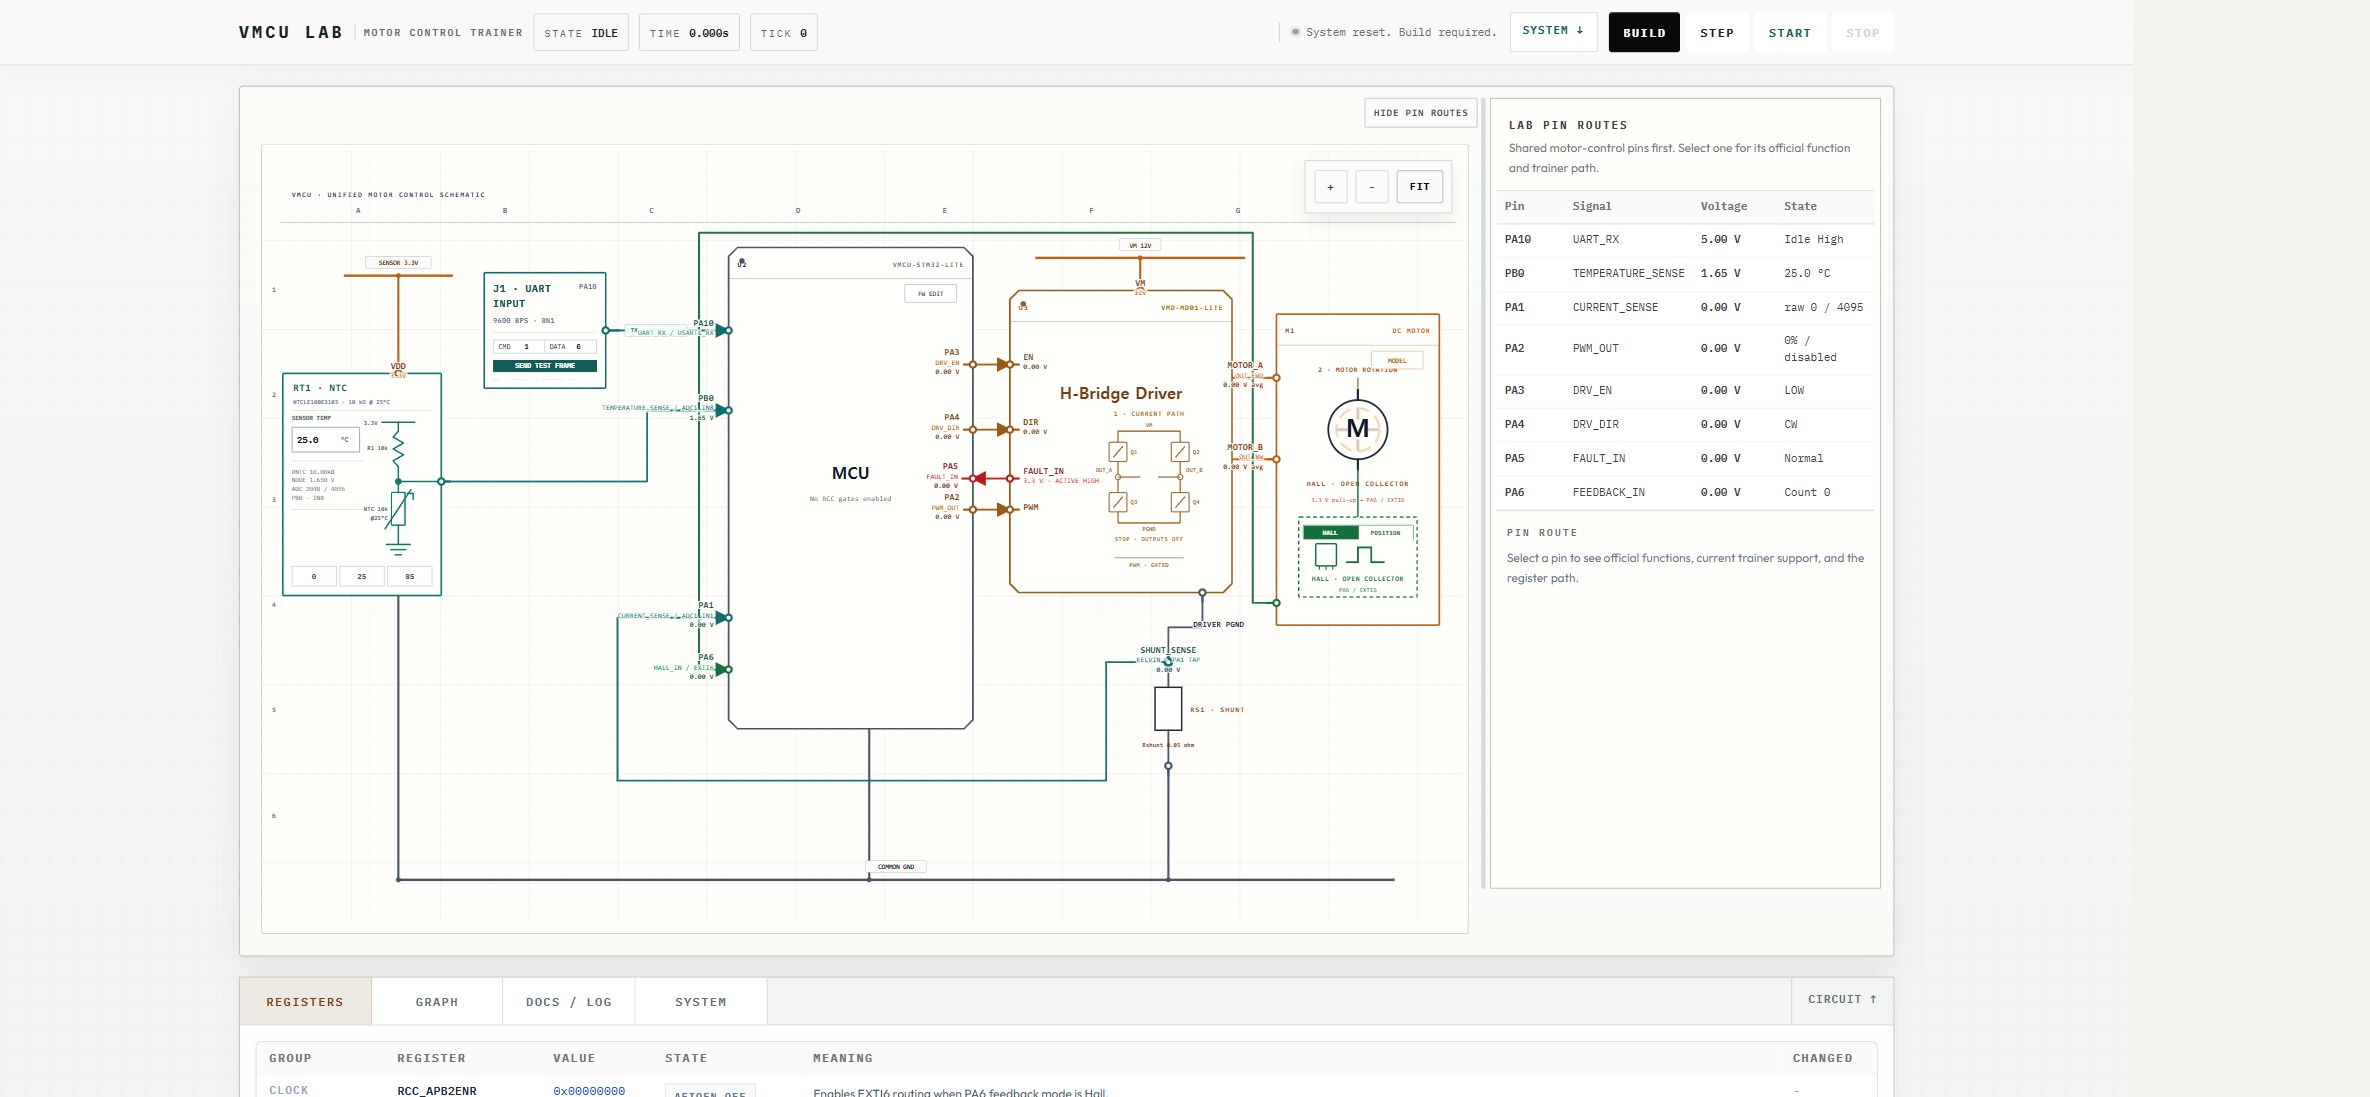
Task: Click SEND TEST FRAME in the UART block
Action: point(545,366)
